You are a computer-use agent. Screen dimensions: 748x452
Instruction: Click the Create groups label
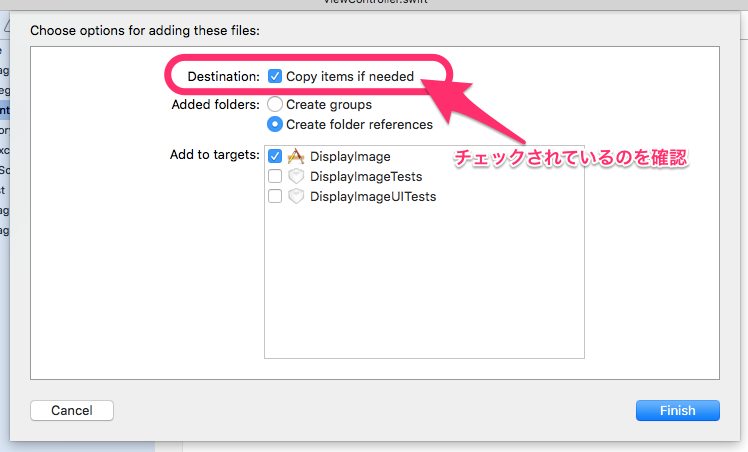[x=329, y=104]
